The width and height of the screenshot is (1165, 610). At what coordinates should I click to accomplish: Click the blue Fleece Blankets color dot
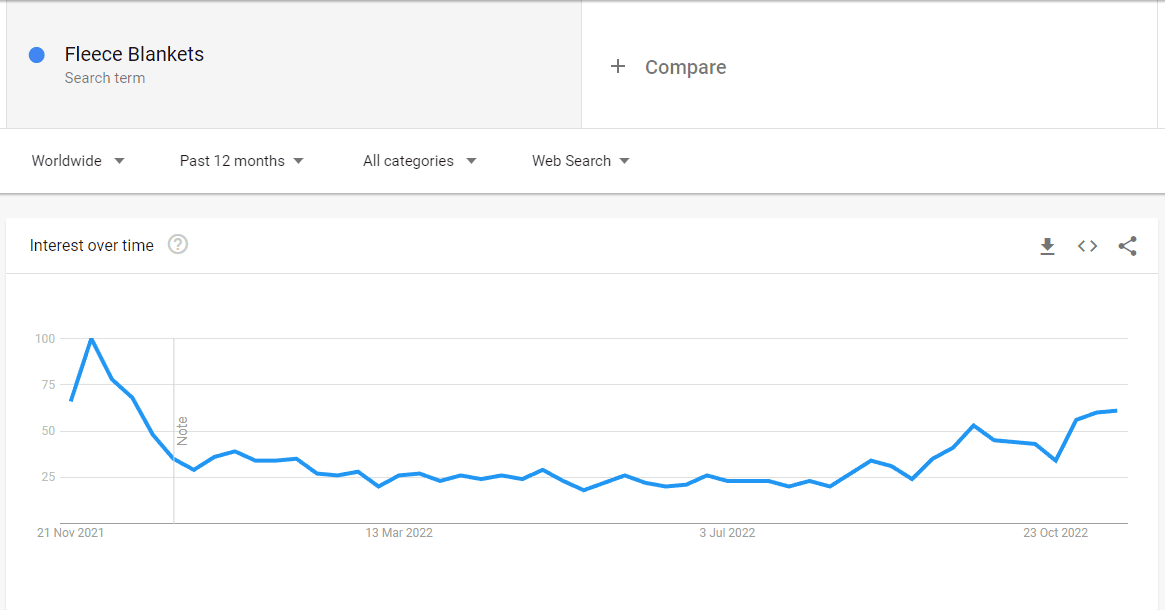36,55
